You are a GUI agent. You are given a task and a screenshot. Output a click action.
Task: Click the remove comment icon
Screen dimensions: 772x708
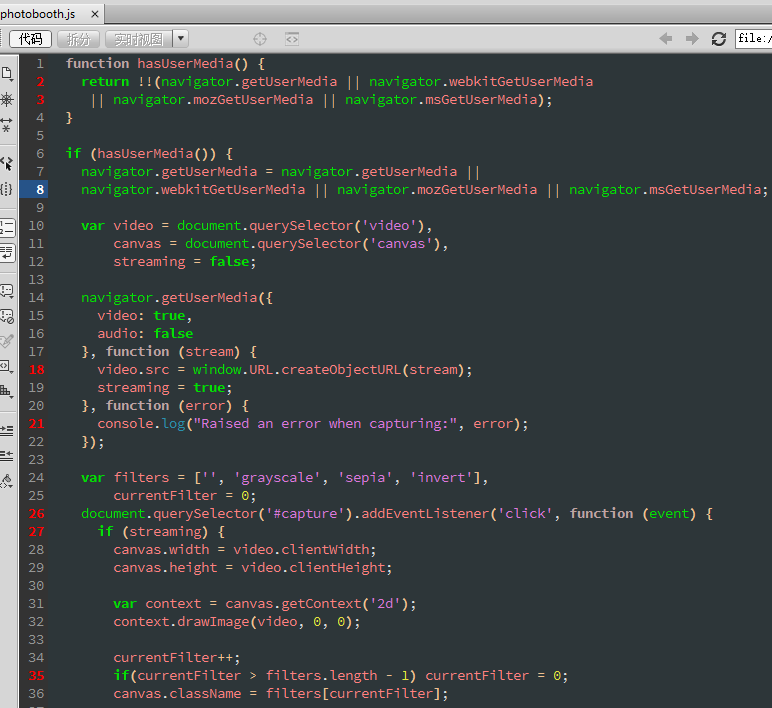tap(7, 316)
